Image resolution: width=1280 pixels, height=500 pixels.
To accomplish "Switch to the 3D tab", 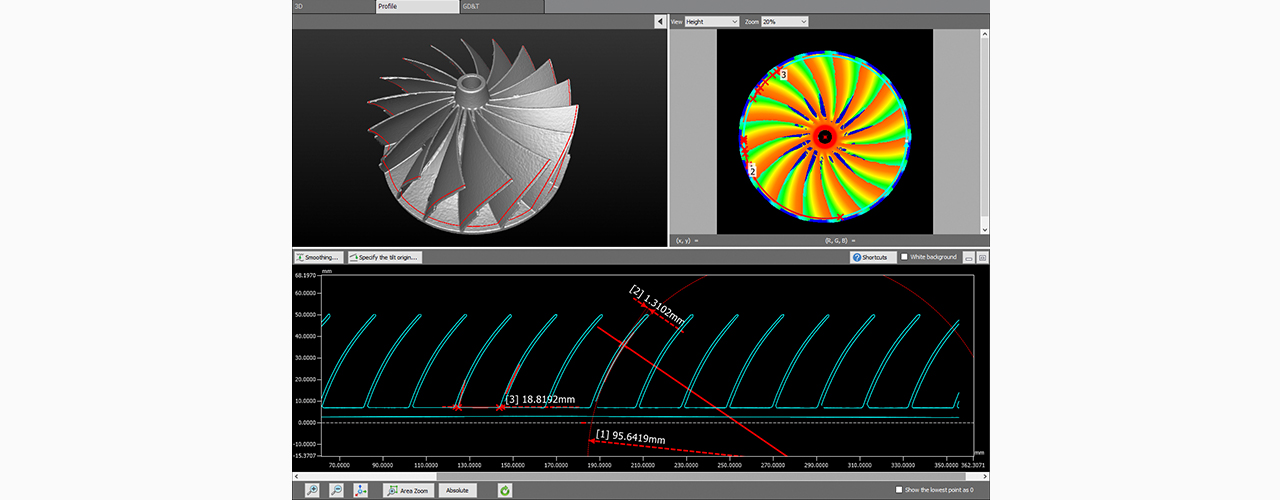I will (333, 6).
